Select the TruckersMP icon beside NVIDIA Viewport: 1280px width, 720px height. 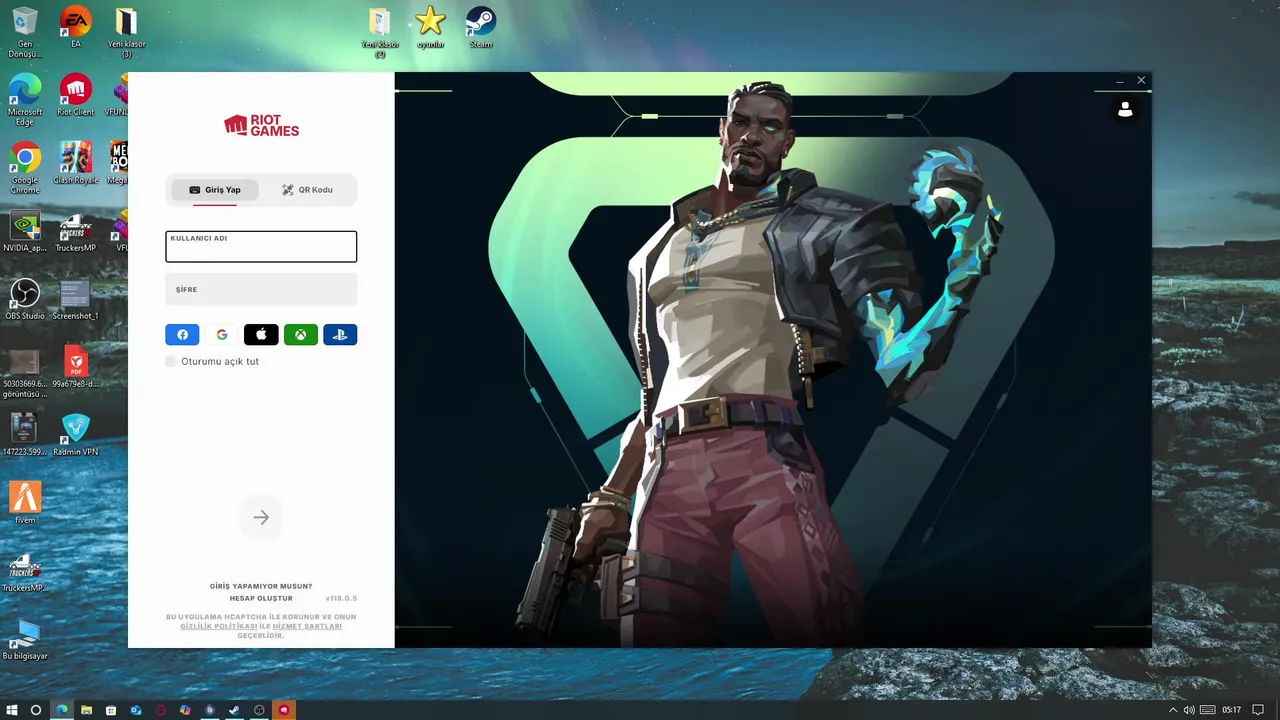[x=76, y=231]
